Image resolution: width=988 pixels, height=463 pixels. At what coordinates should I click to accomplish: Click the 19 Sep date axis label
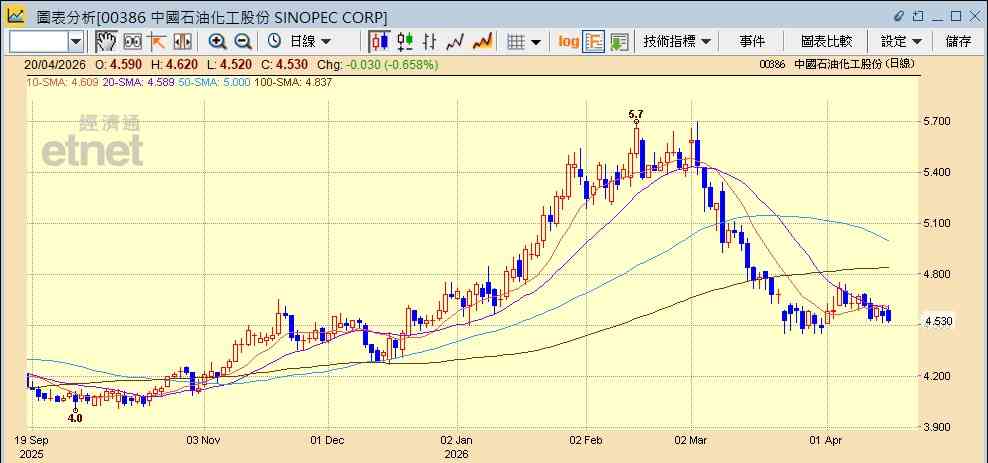tap(32, 439)
